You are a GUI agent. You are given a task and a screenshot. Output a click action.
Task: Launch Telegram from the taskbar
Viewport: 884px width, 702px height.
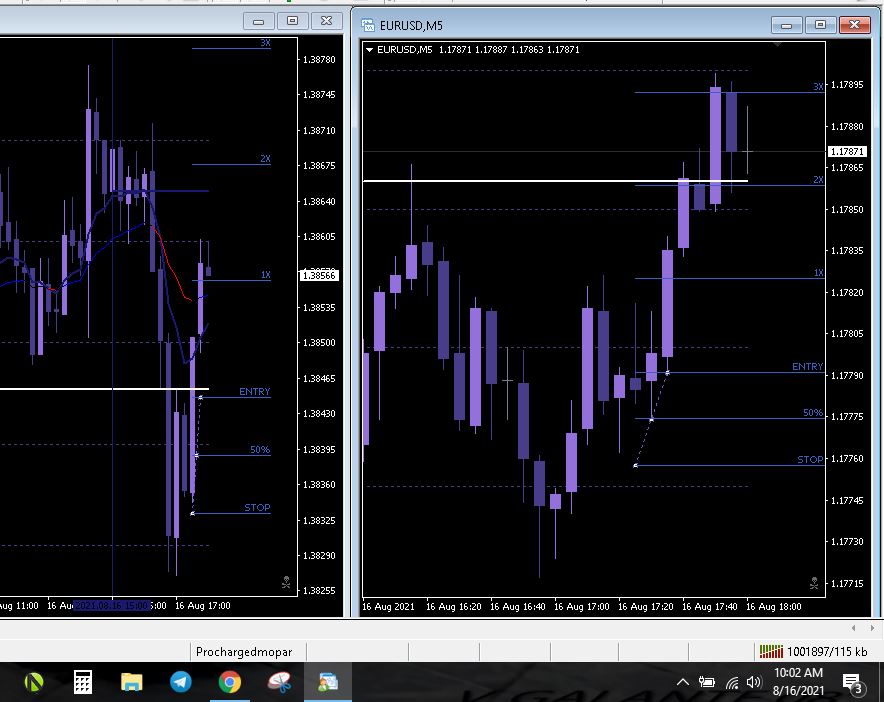click(181, 682)
